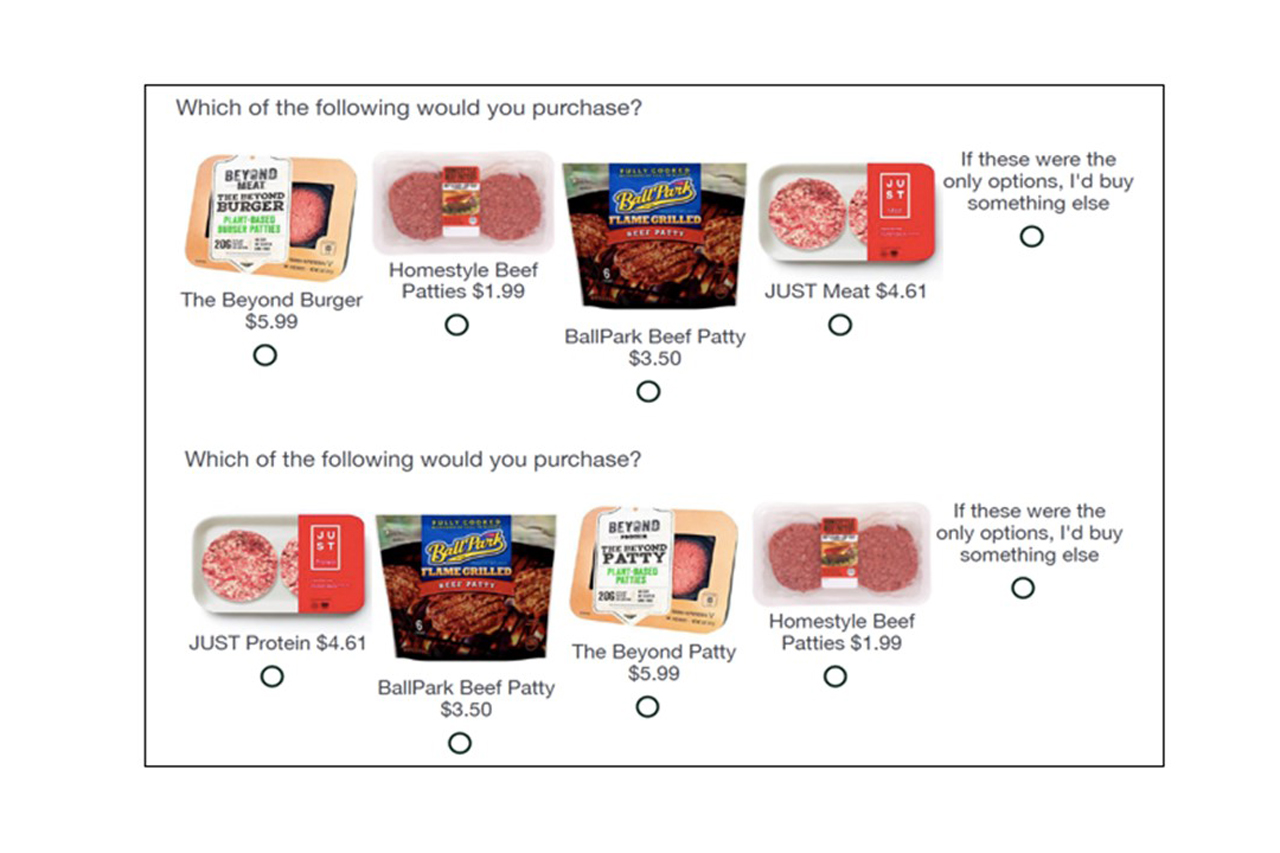
Task: Choose the JUST Protein $4.61 radio button
Action: tap(271, 677)
